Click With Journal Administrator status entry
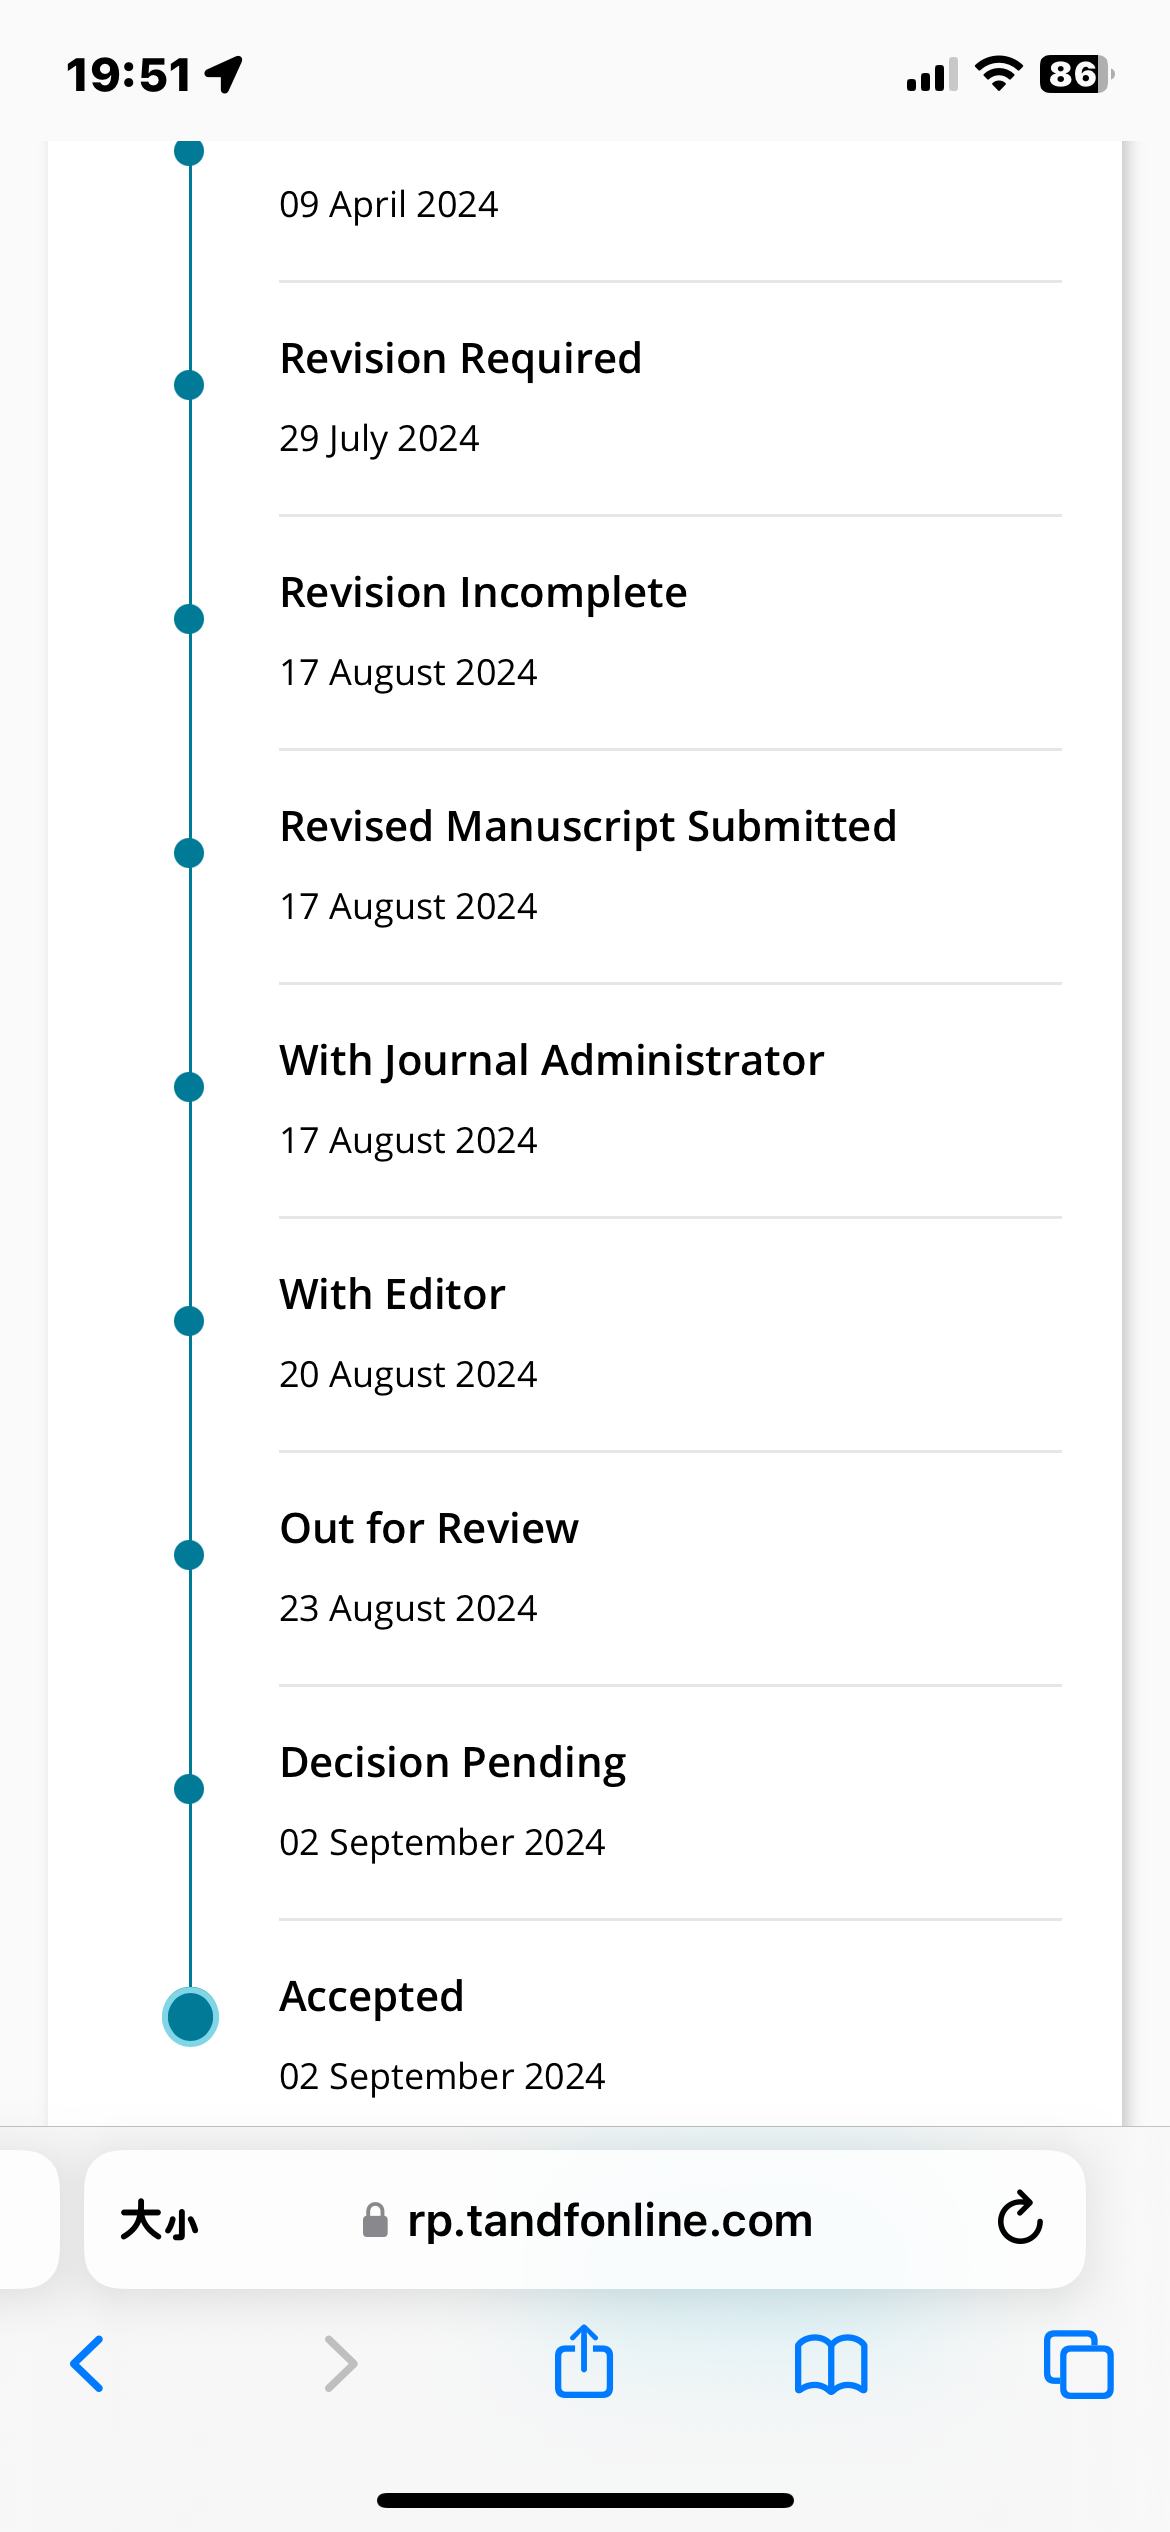1170x2532 pixels. (670, 1100)
